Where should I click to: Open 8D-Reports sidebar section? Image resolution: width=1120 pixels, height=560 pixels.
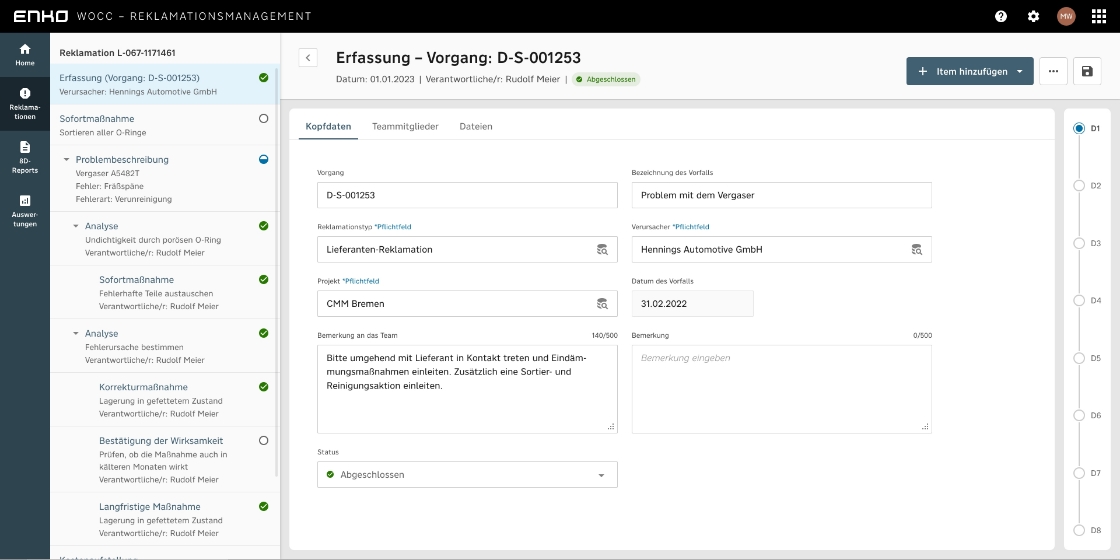tap(25, 157)
